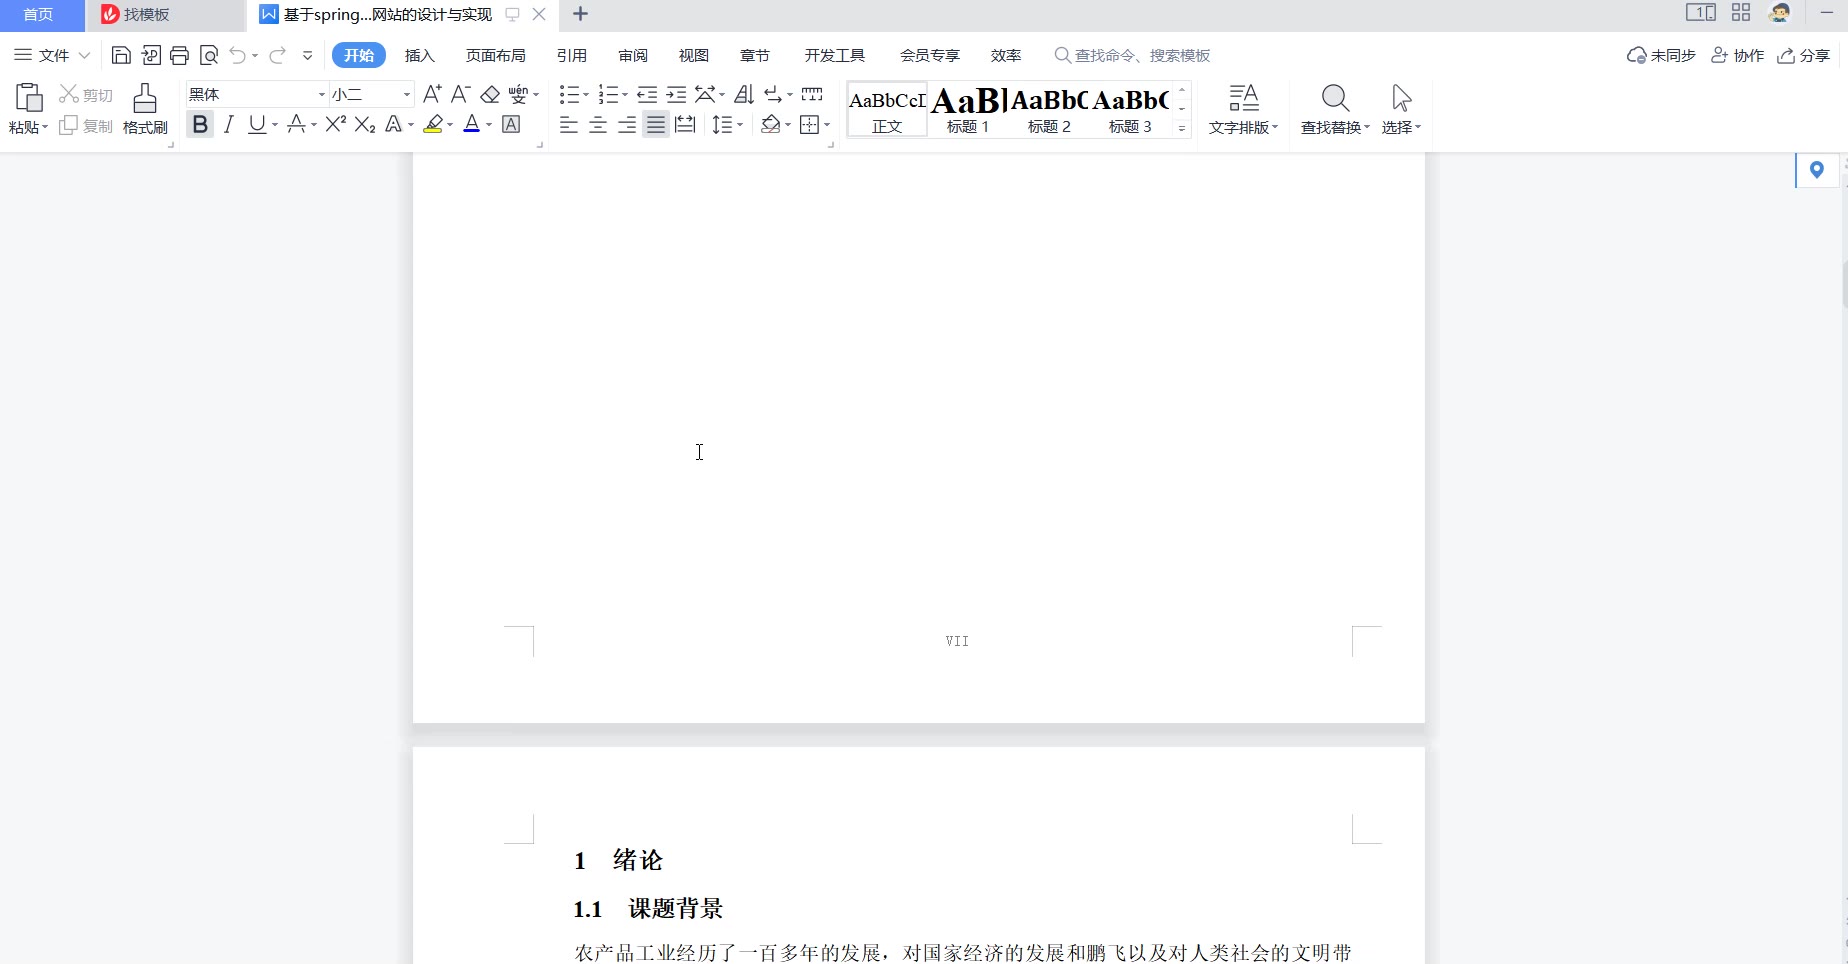1848x964 pixels.
Task: Click the strikethrough A icon
Action: point(296,124)
